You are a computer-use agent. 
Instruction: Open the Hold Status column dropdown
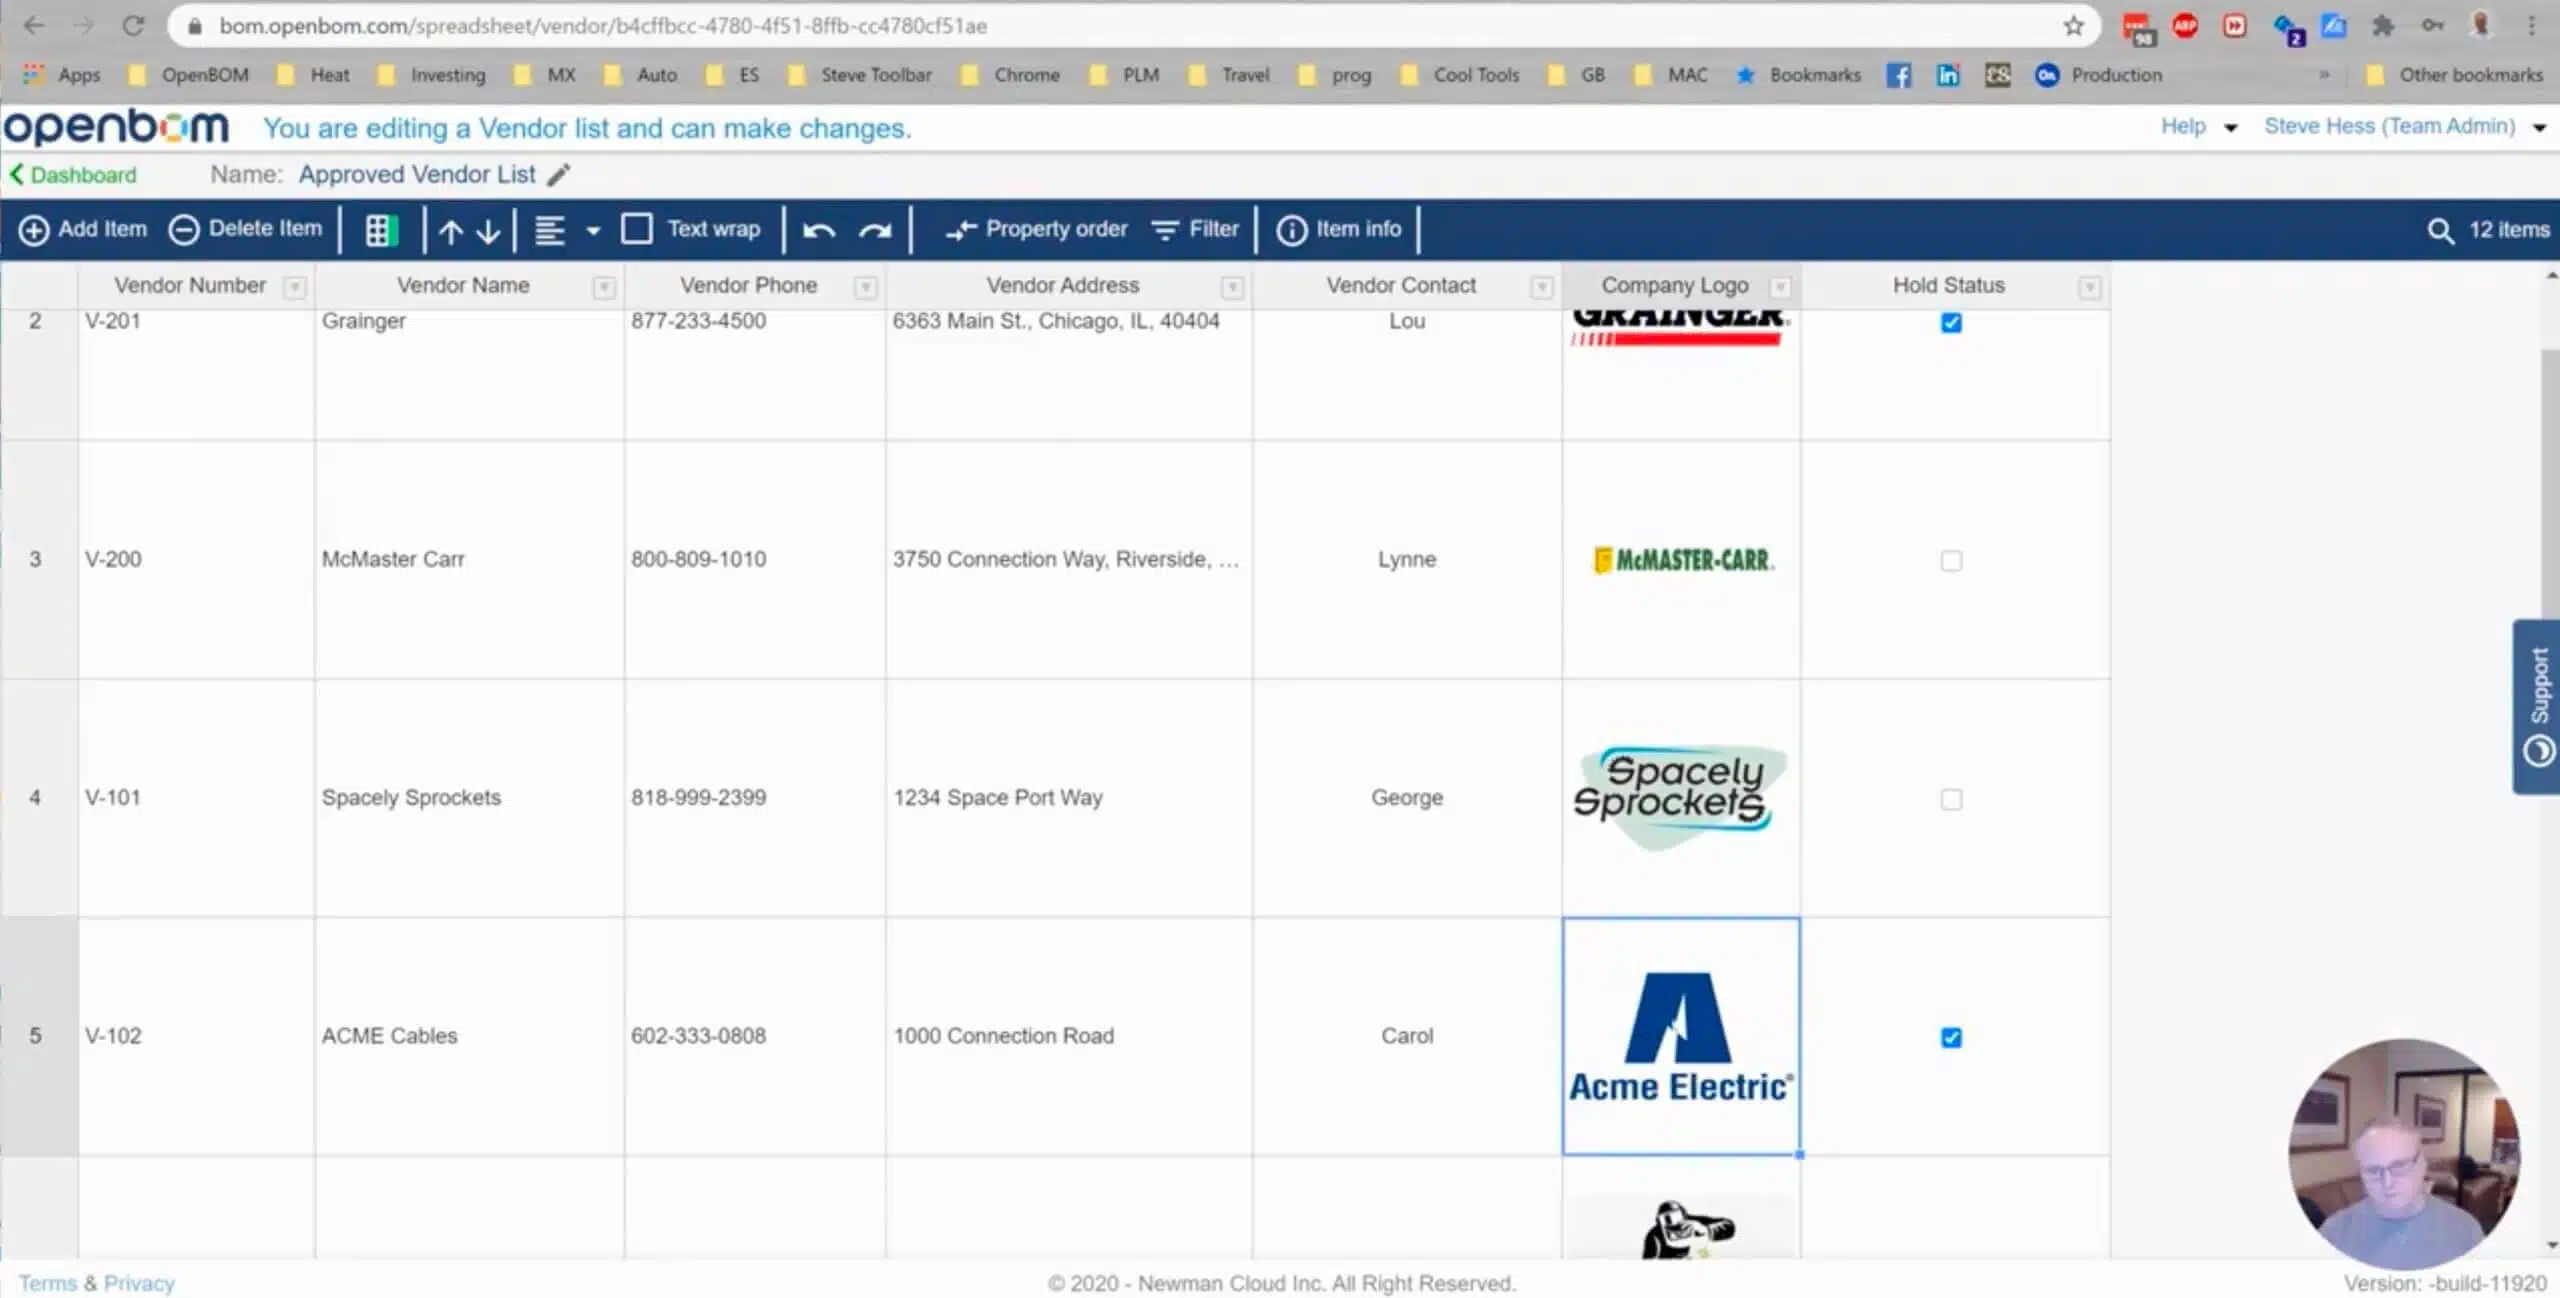[2090, 288]
